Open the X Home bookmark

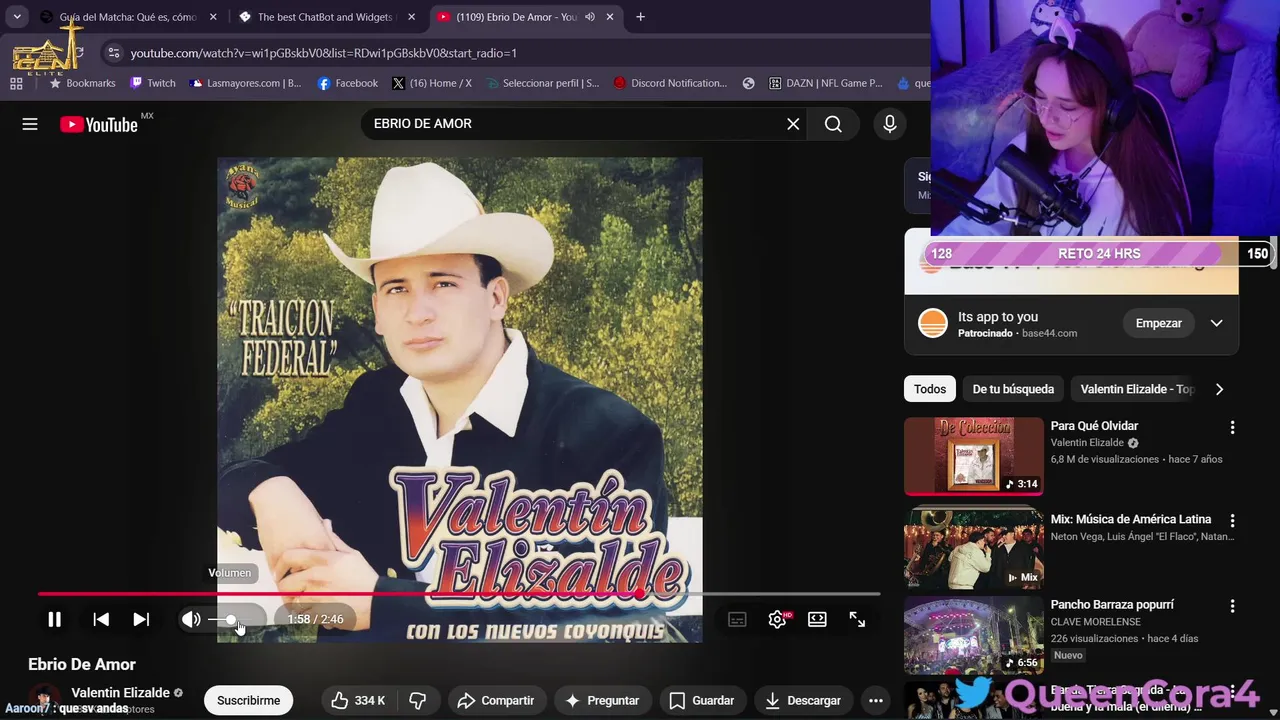432,83
